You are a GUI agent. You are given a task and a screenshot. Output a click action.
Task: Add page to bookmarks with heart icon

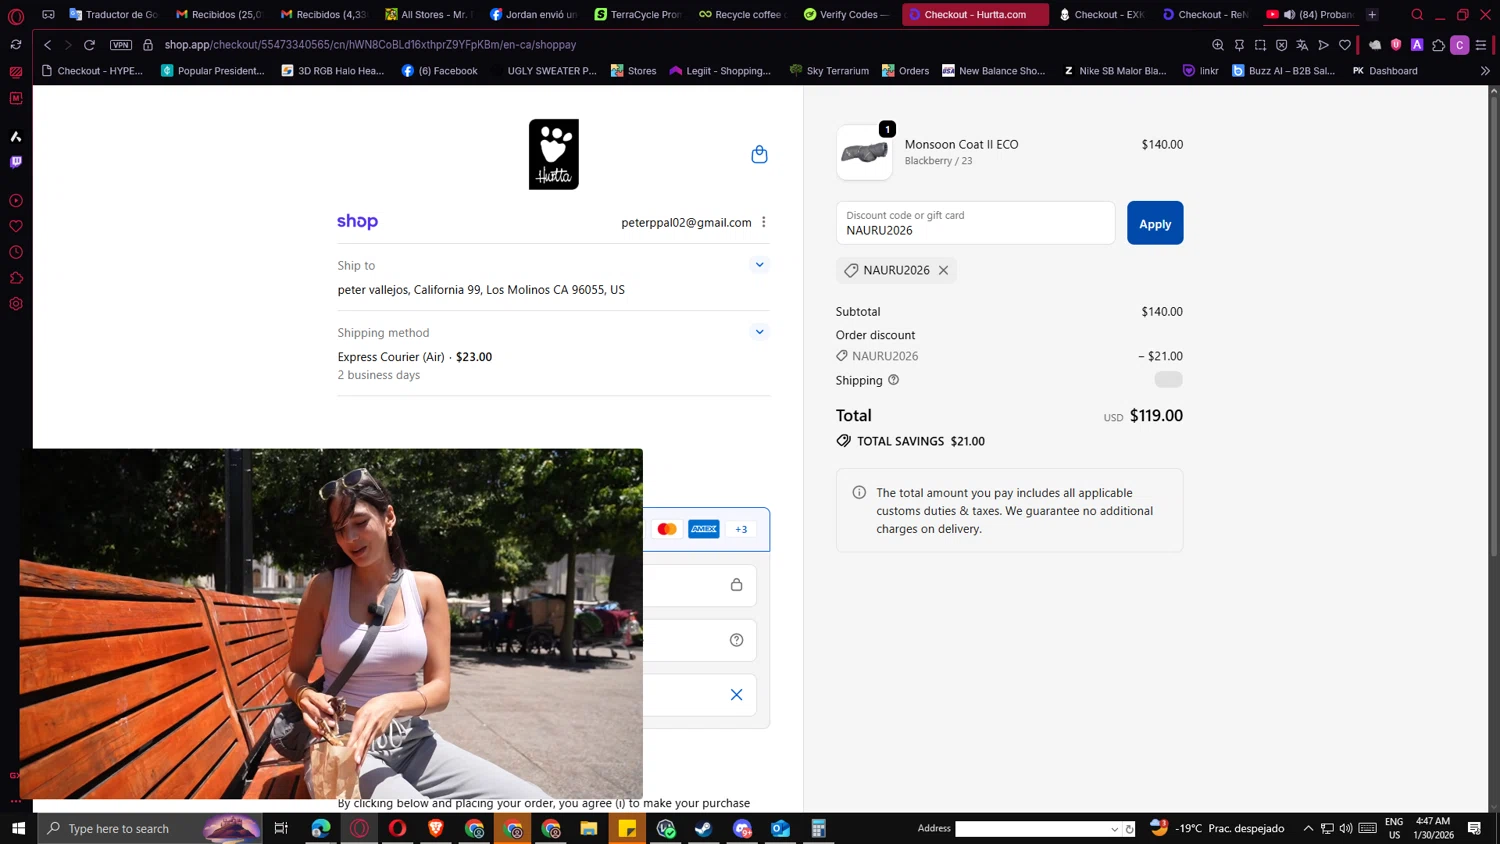point(1345,45)
